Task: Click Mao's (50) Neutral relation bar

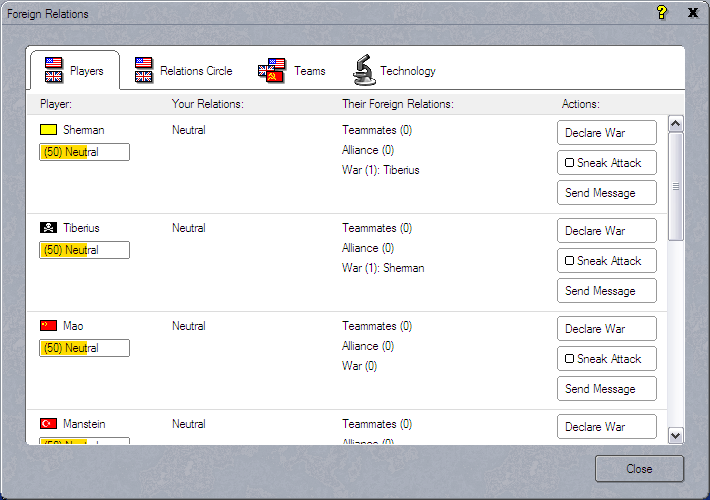Action: click(84, 348)
